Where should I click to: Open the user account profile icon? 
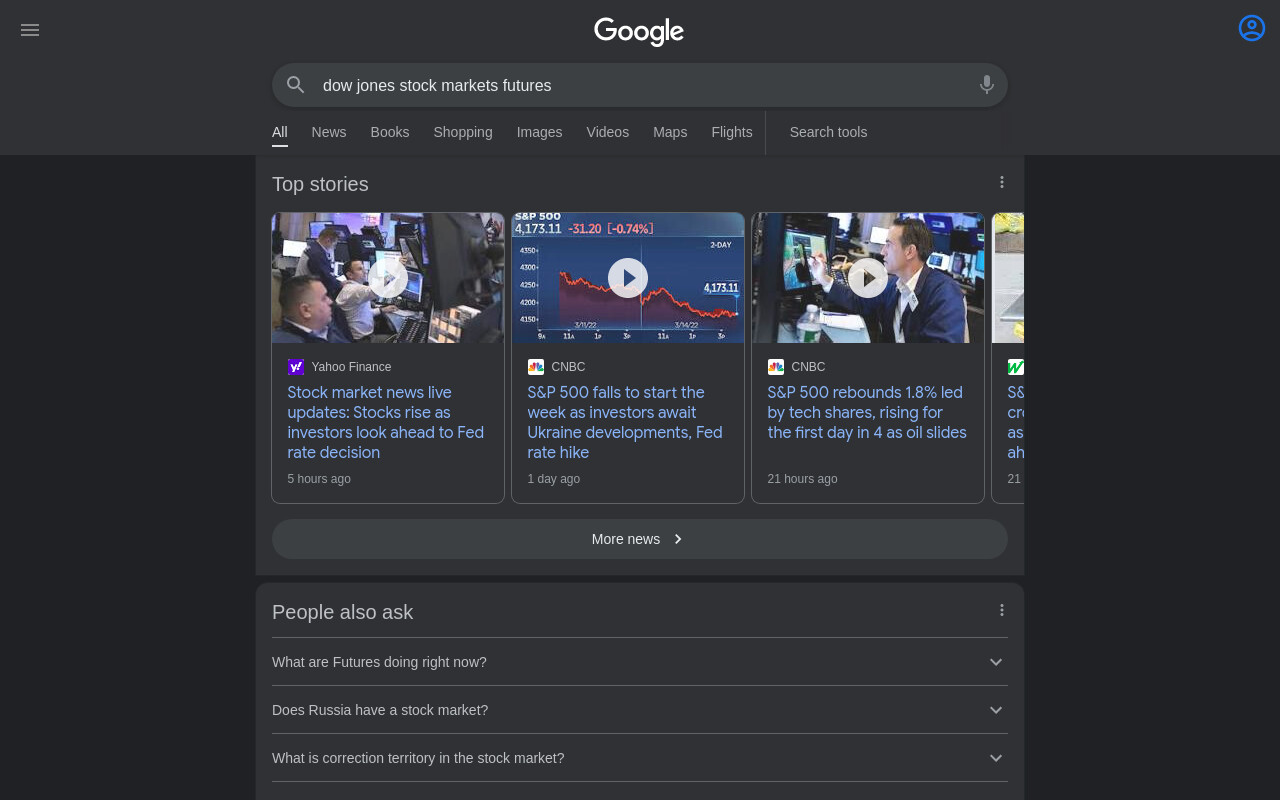[x=1252, y=28]
